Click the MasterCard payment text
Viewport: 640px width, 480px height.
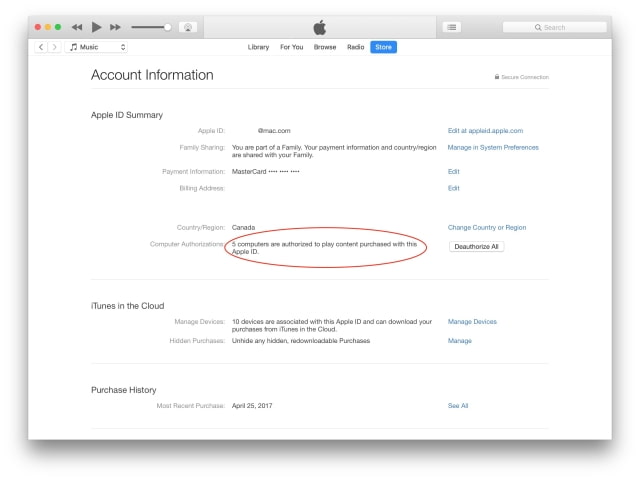coord(265,171)
